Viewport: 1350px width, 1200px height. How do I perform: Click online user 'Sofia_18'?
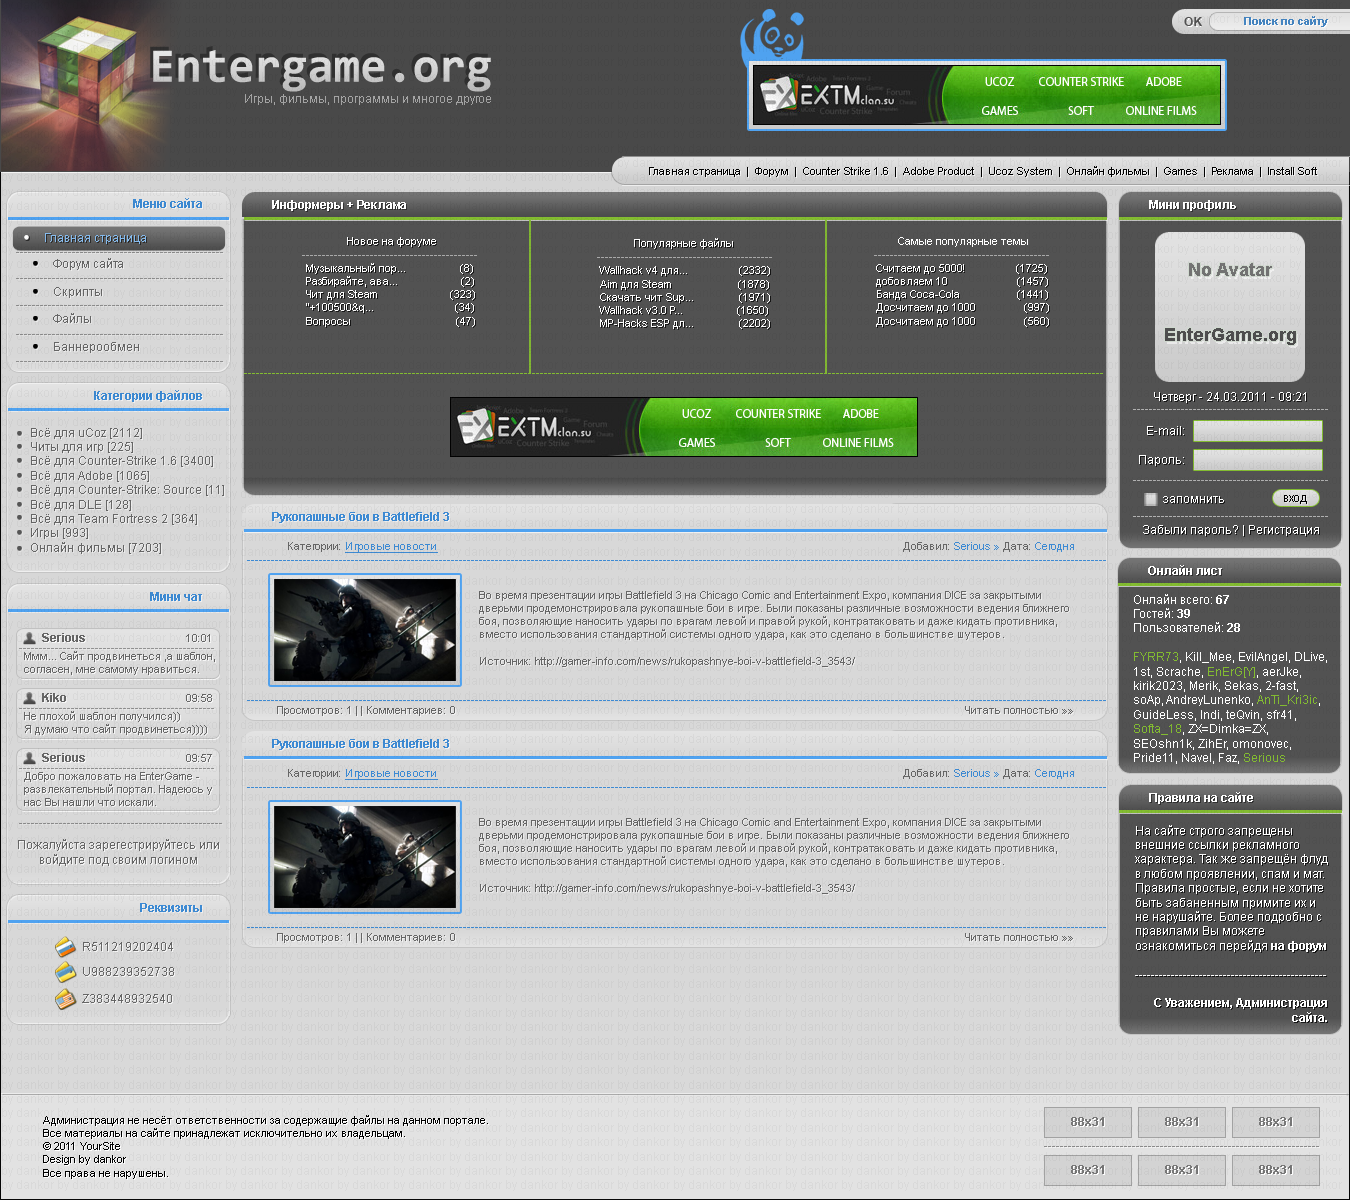(x=1157, y=729)
